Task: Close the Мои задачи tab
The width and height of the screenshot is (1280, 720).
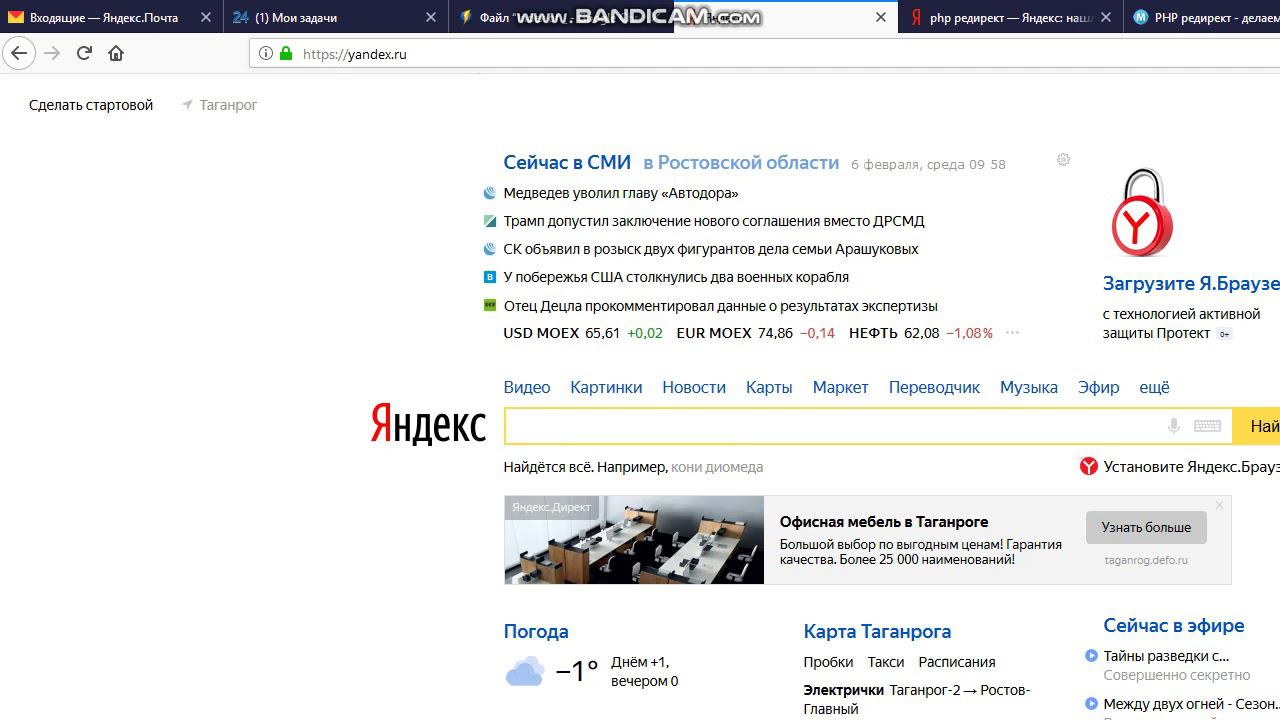Action: (431, 18)
